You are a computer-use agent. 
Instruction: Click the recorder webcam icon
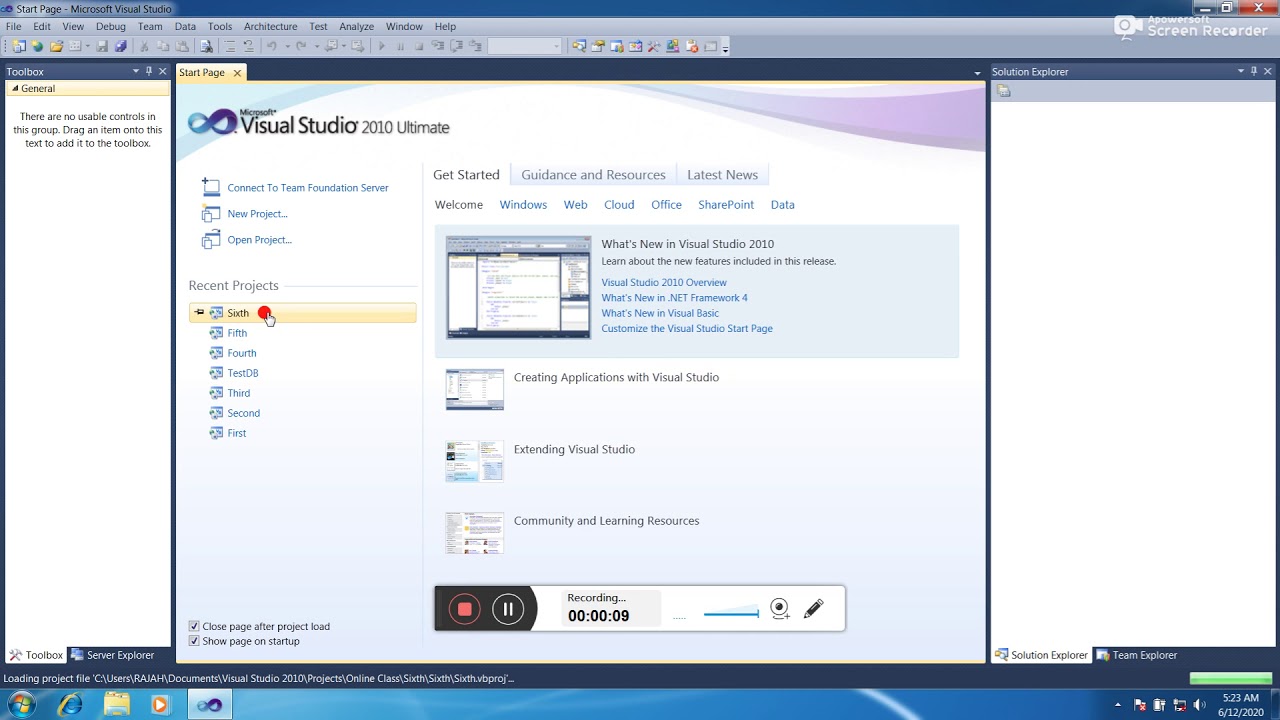coord(780,609)
